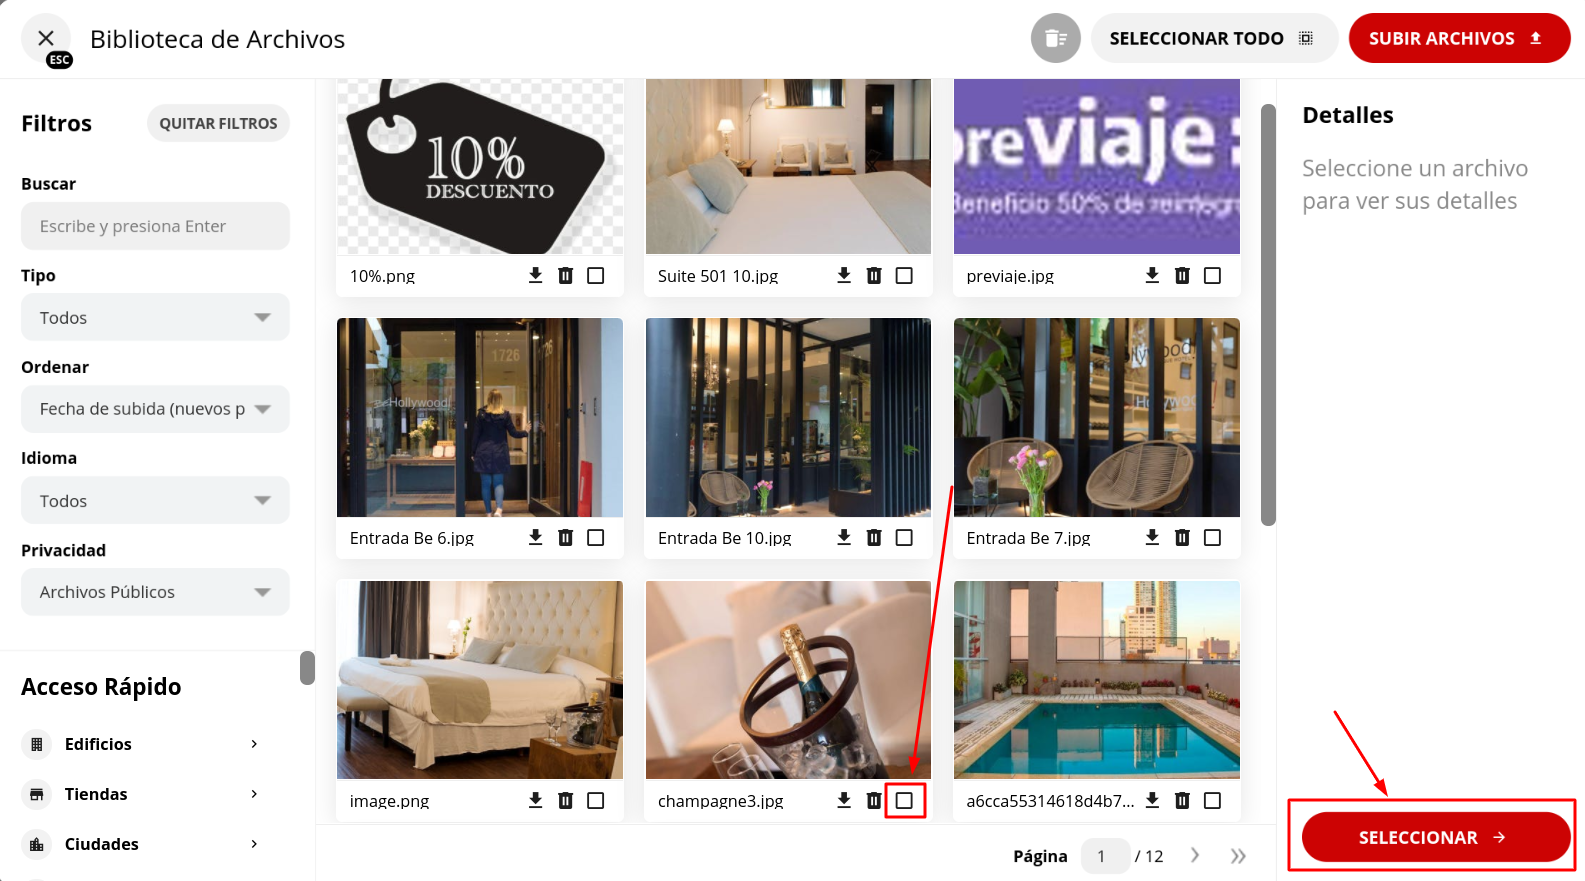Expand the Ordenar sort dropdown
This screenshot has height=881, width=1585.
tap(155, 409)
